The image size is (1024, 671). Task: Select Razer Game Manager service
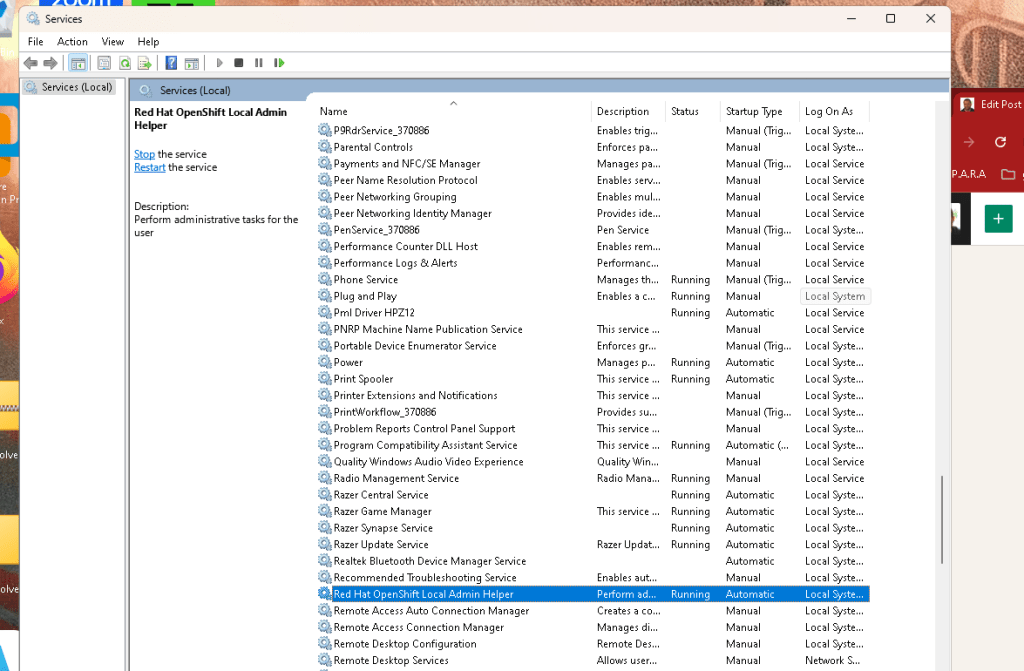pos(593,511)
